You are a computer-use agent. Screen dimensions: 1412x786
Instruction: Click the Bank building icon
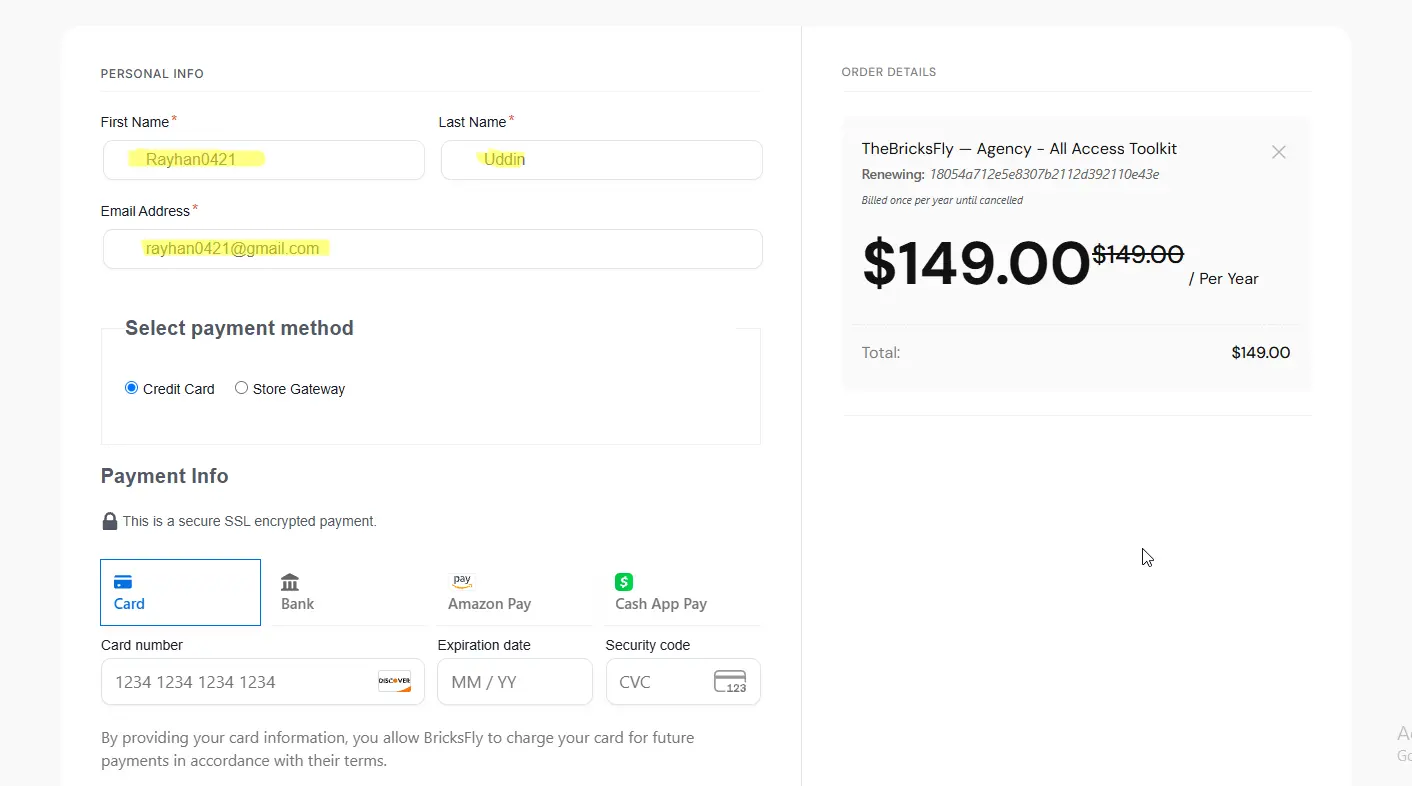[x=290, y=582]
